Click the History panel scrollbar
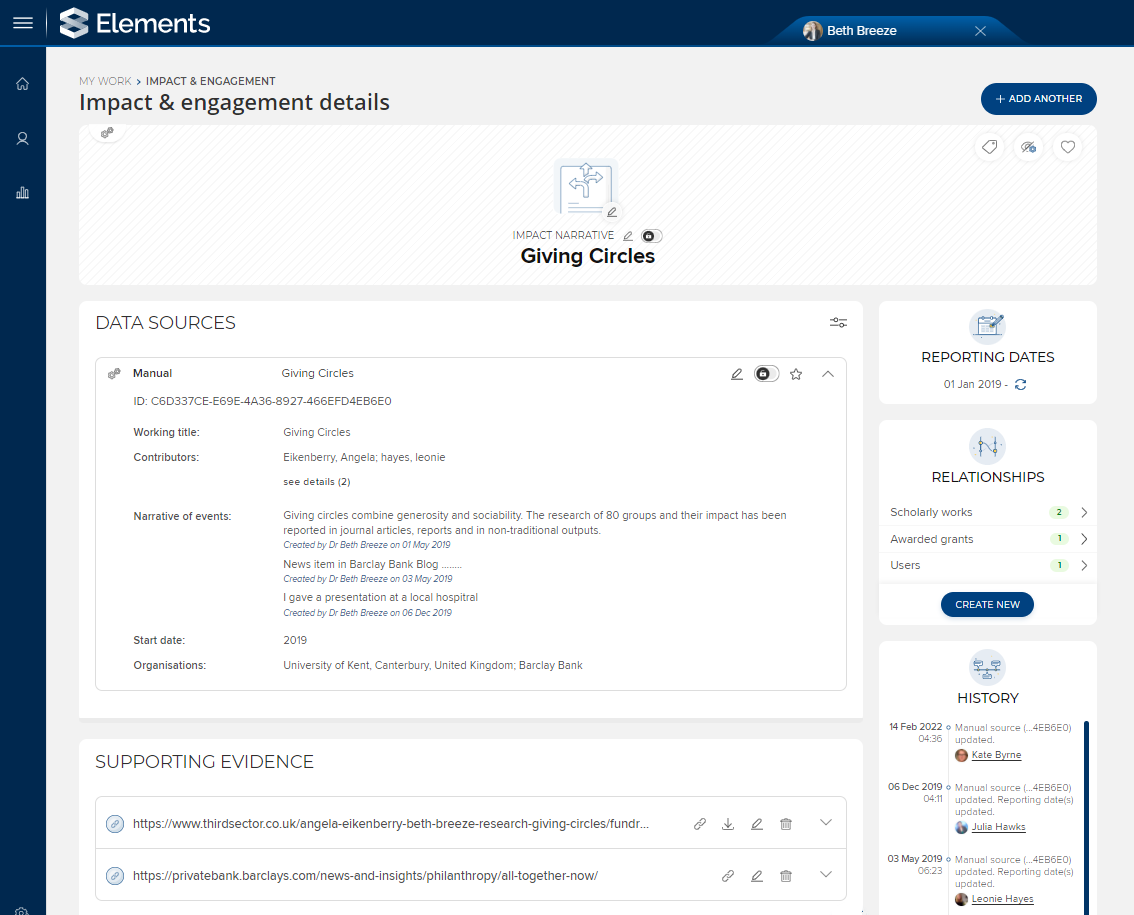Viewport: 1134px width, 915px height. click(x=1086, y=817)
